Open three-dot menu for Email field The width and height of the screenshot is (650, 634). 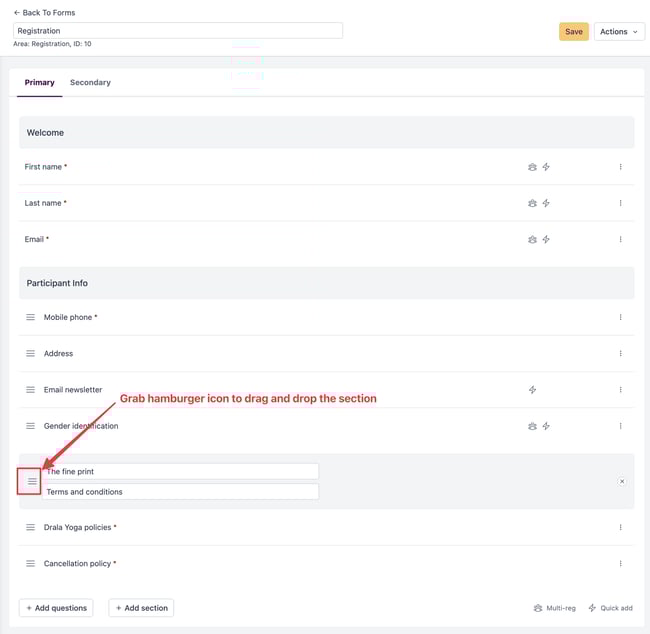621,239
